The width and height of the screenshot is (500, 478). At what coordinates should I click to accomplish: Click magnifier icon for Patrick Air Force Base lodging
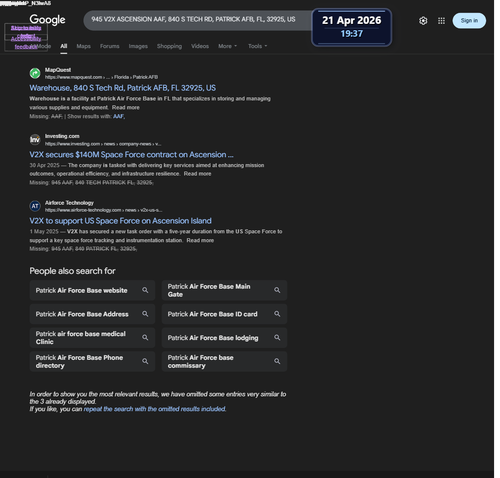pos(277,337)
